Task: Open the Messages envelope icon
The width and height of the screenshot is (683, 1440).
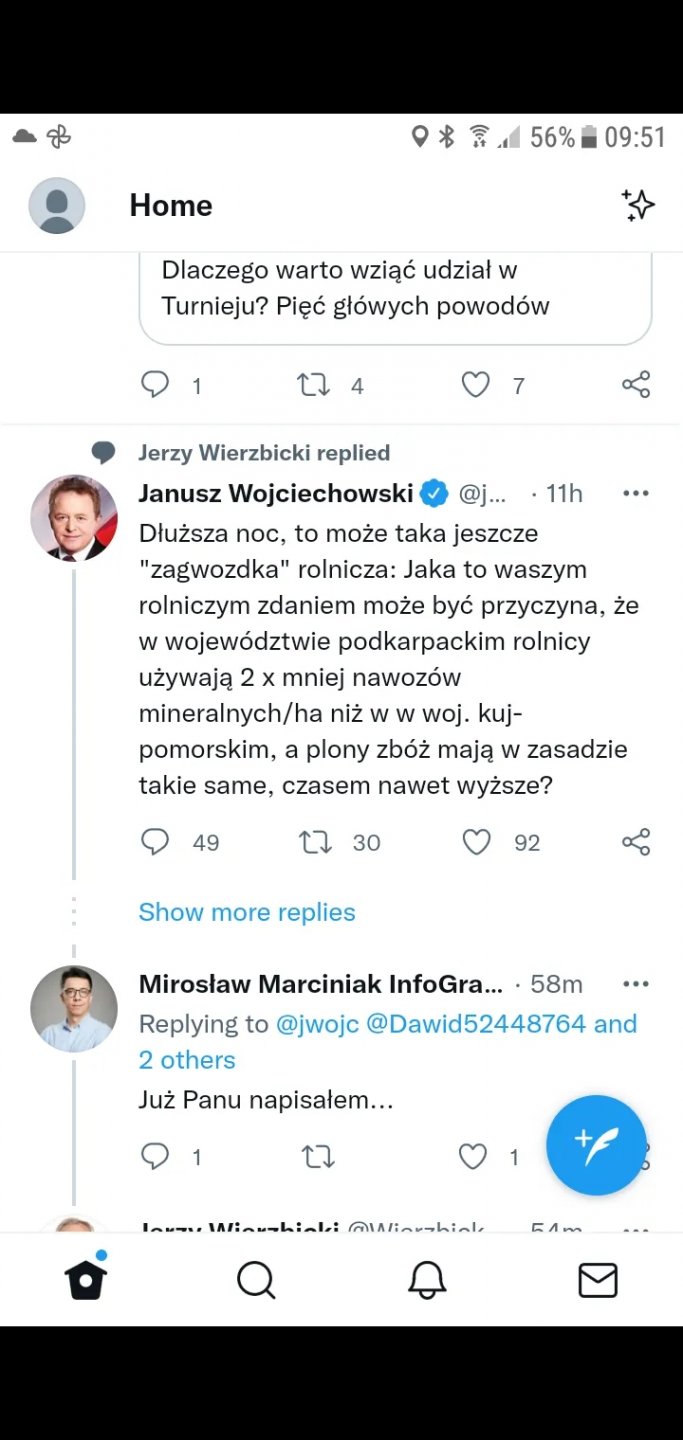Action: (x=598, y=1279)
